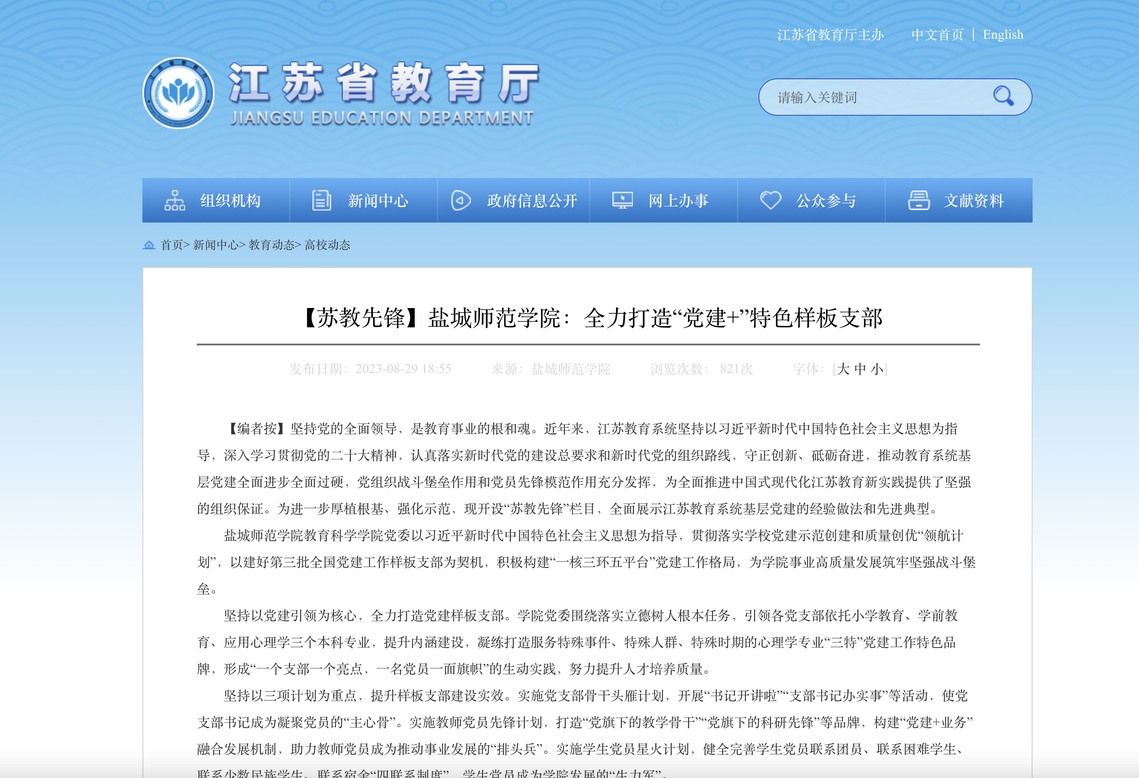This screenshot has height=778, width=1139.
Task: Open 高校动态 breadcrumb link
Action: tap(327, 245)
